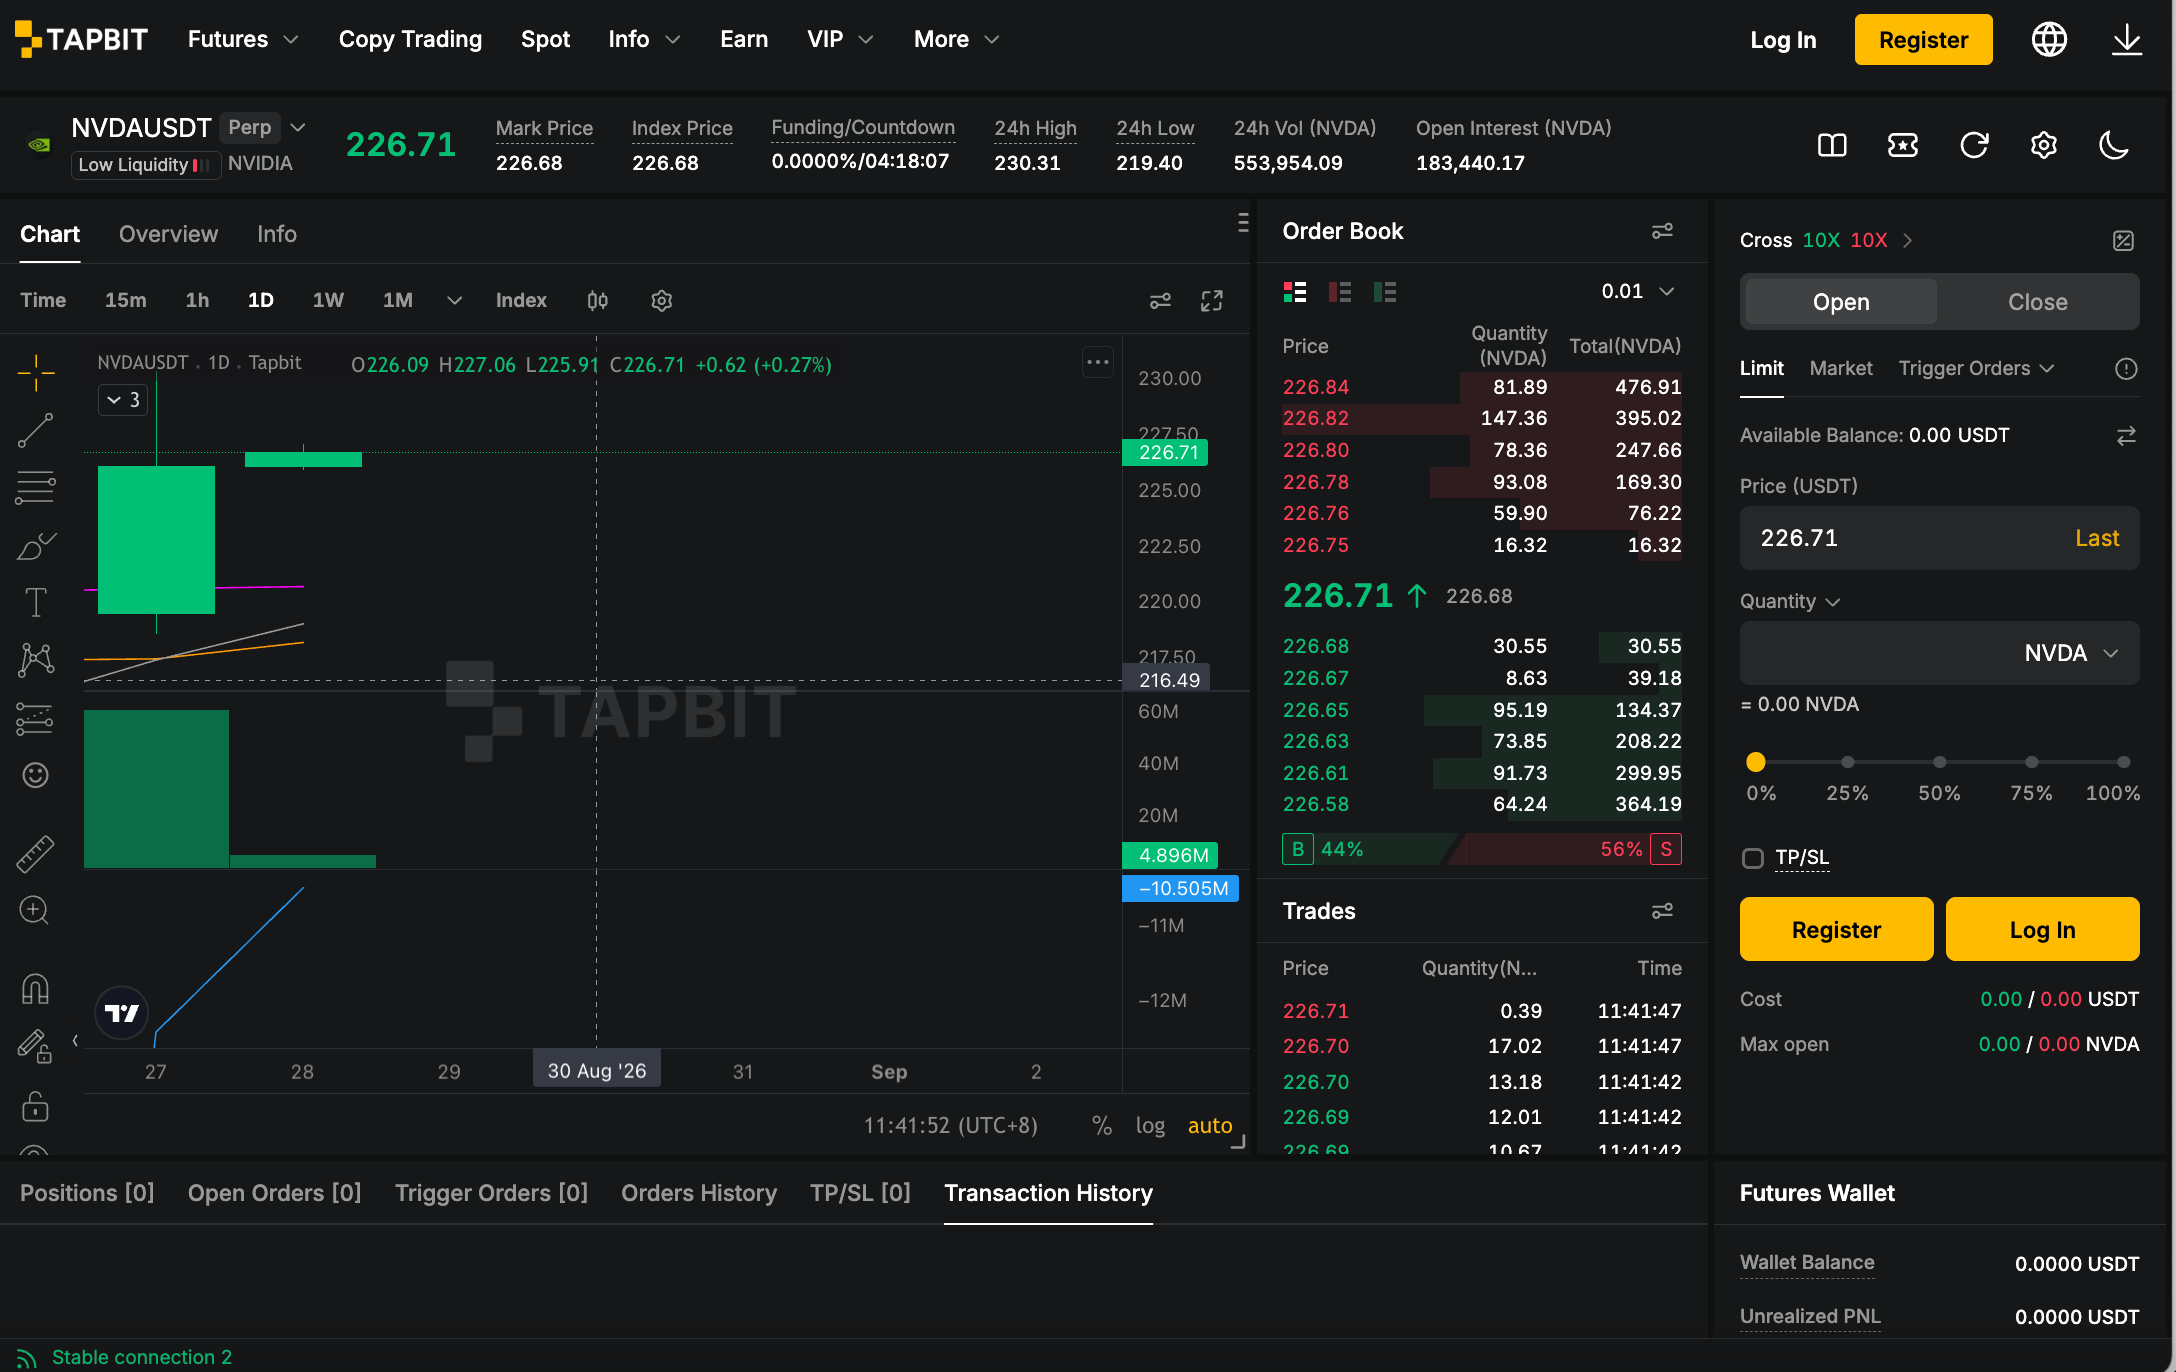Open the Orders History tab
This screenshot has height=1372, width=2176.
tap(698, 1193)
